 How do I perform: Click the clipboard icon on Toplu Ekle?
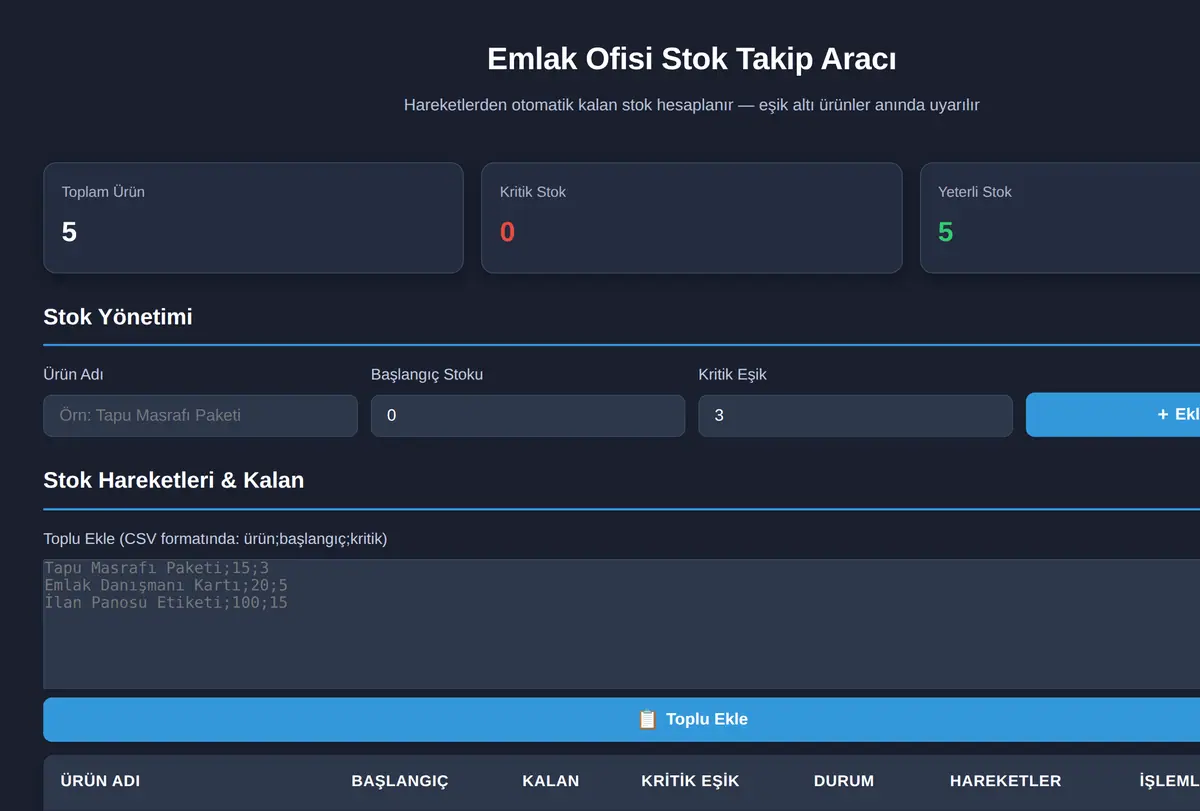(647, 719)
